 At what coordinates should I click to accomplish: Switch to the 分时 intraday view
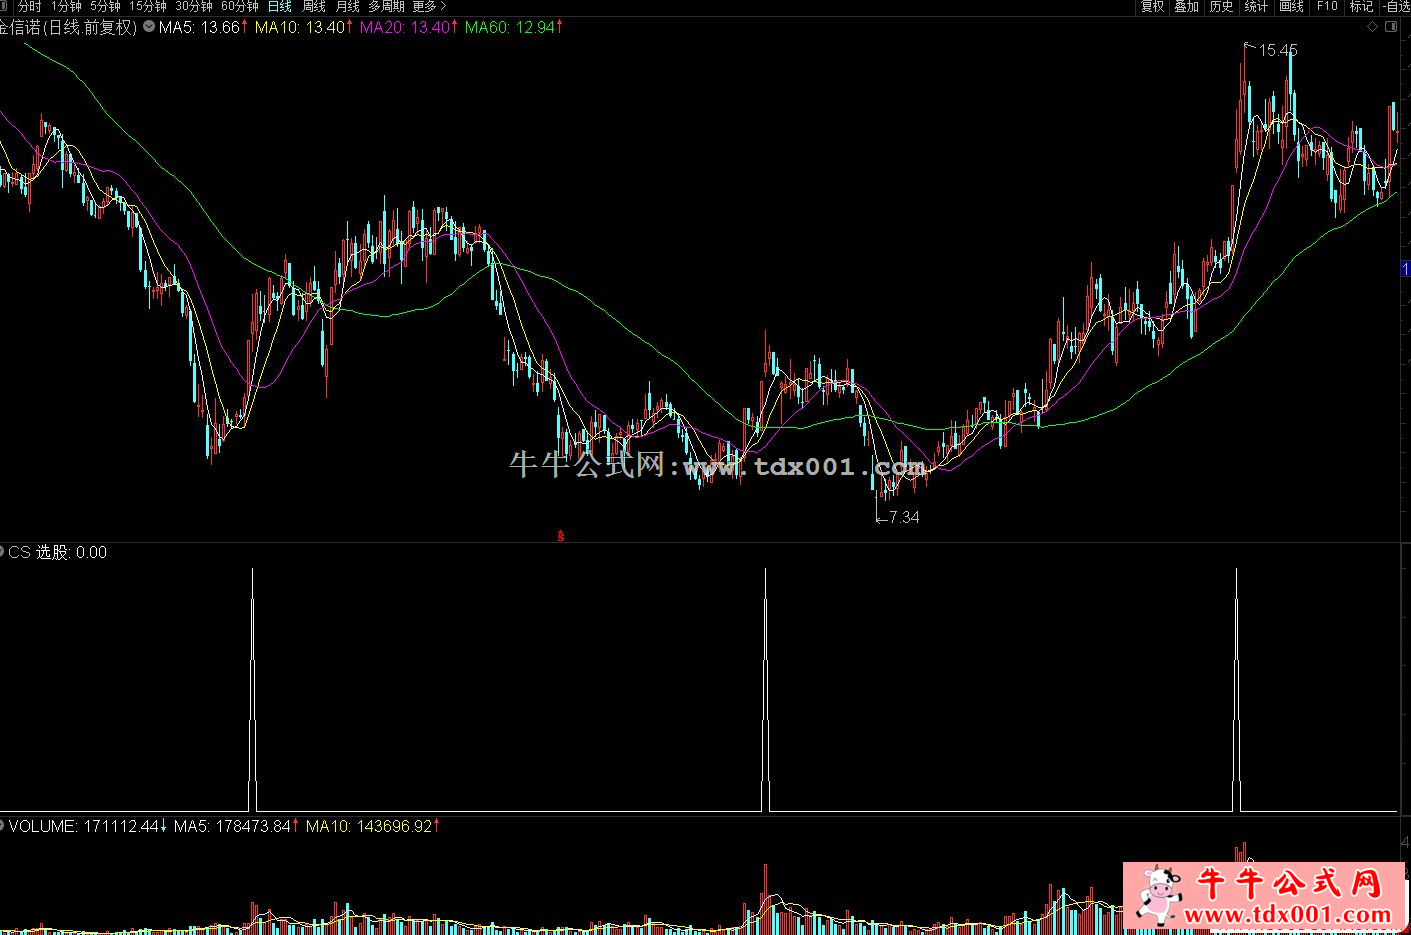[29, 7]
